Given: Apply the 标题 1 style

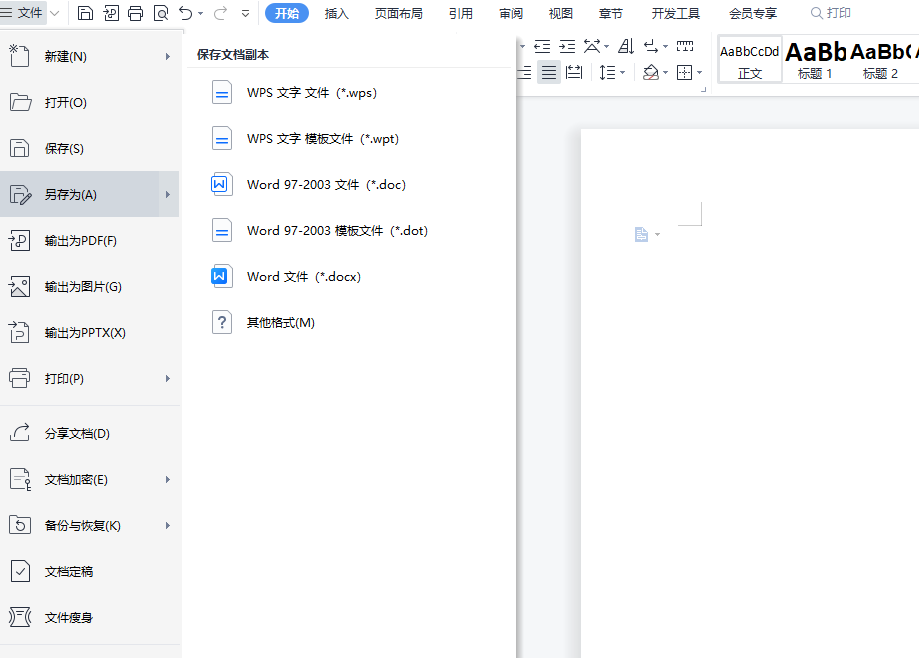Looking at the screenshot, I should coord(815,60).
